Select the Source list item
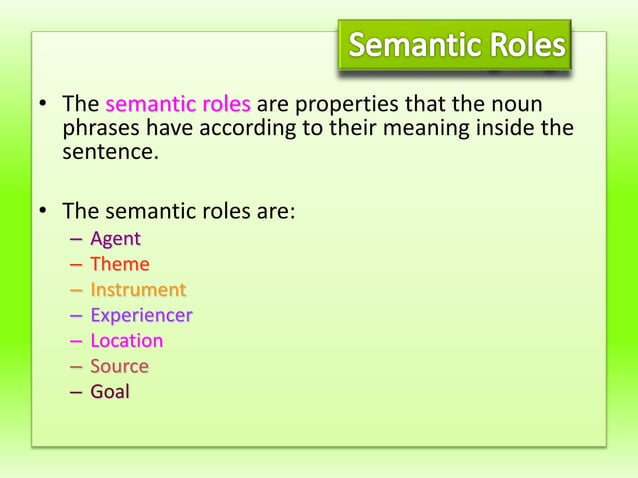 click(119, 367)
